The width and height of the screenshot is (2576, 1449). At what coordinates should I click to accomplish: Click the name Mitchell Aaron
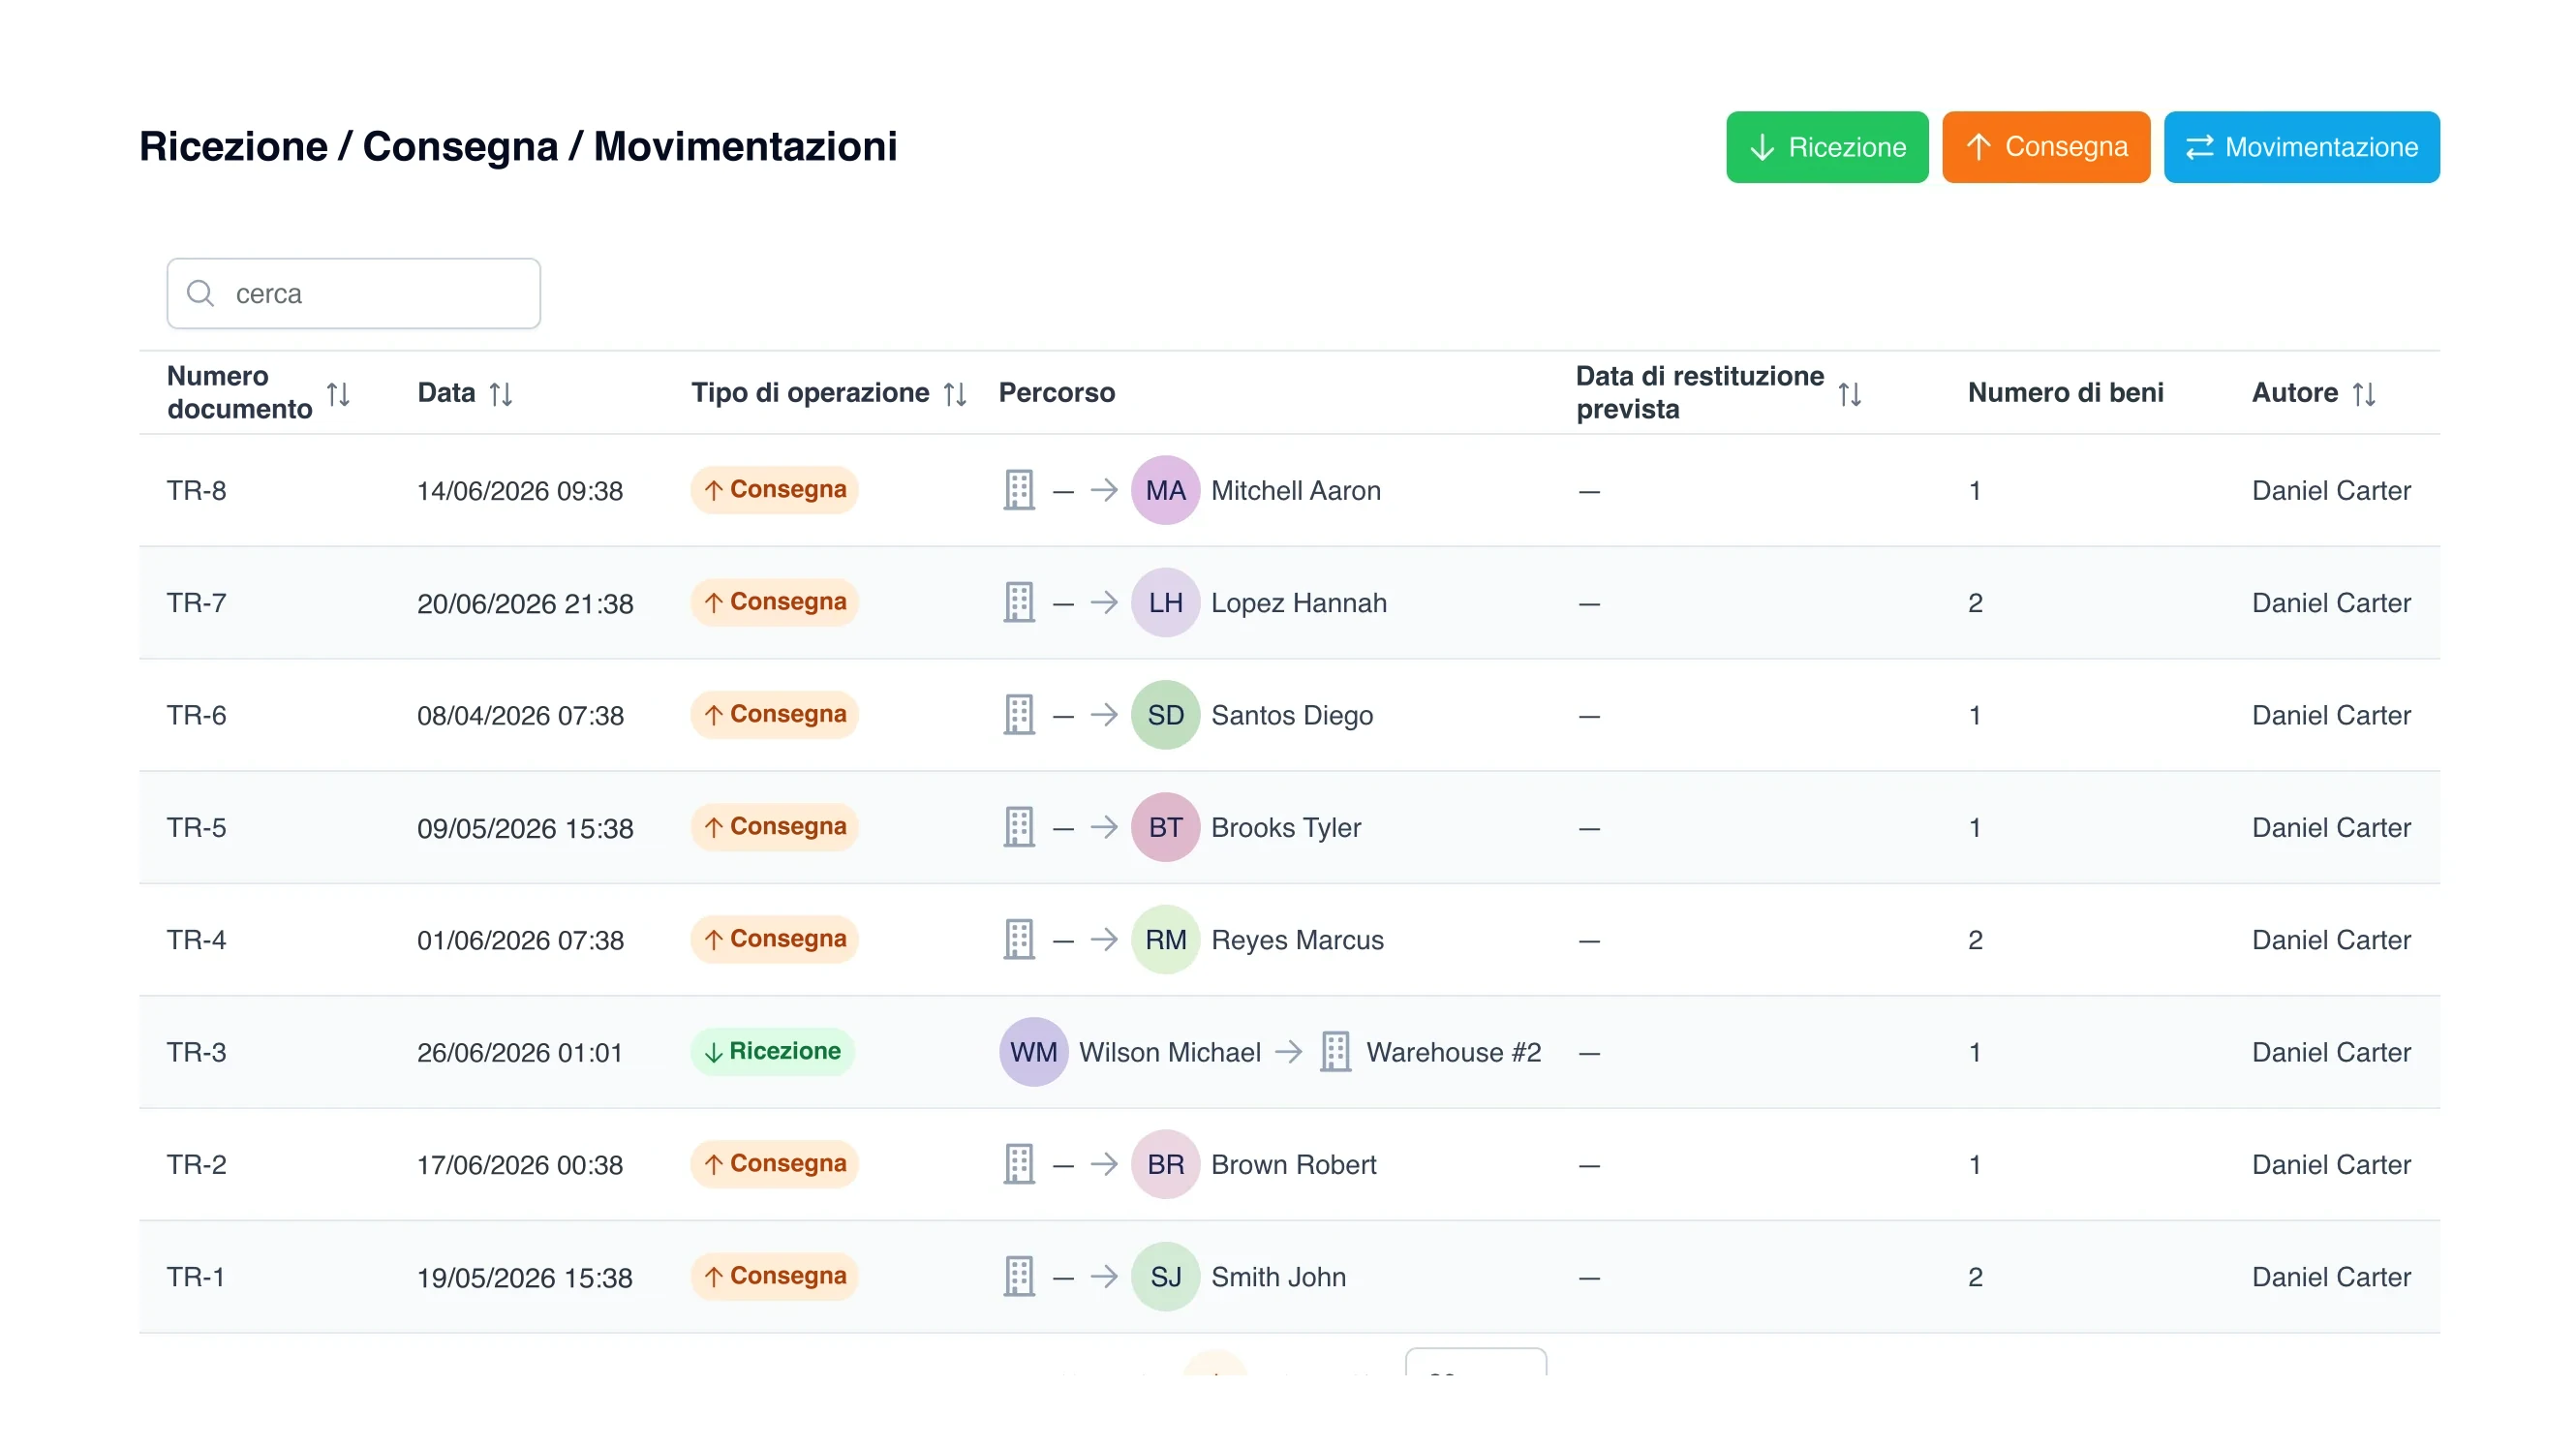coord(1295,490)
